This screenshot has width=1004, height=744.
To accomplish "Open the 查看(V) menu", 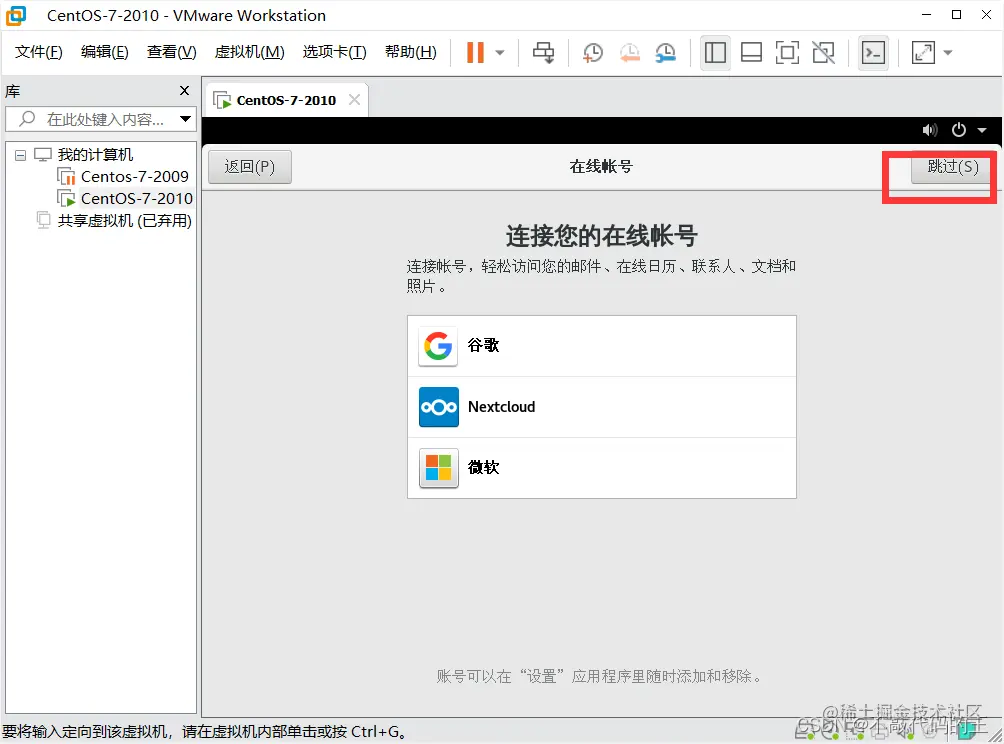I will pos(172,52).
